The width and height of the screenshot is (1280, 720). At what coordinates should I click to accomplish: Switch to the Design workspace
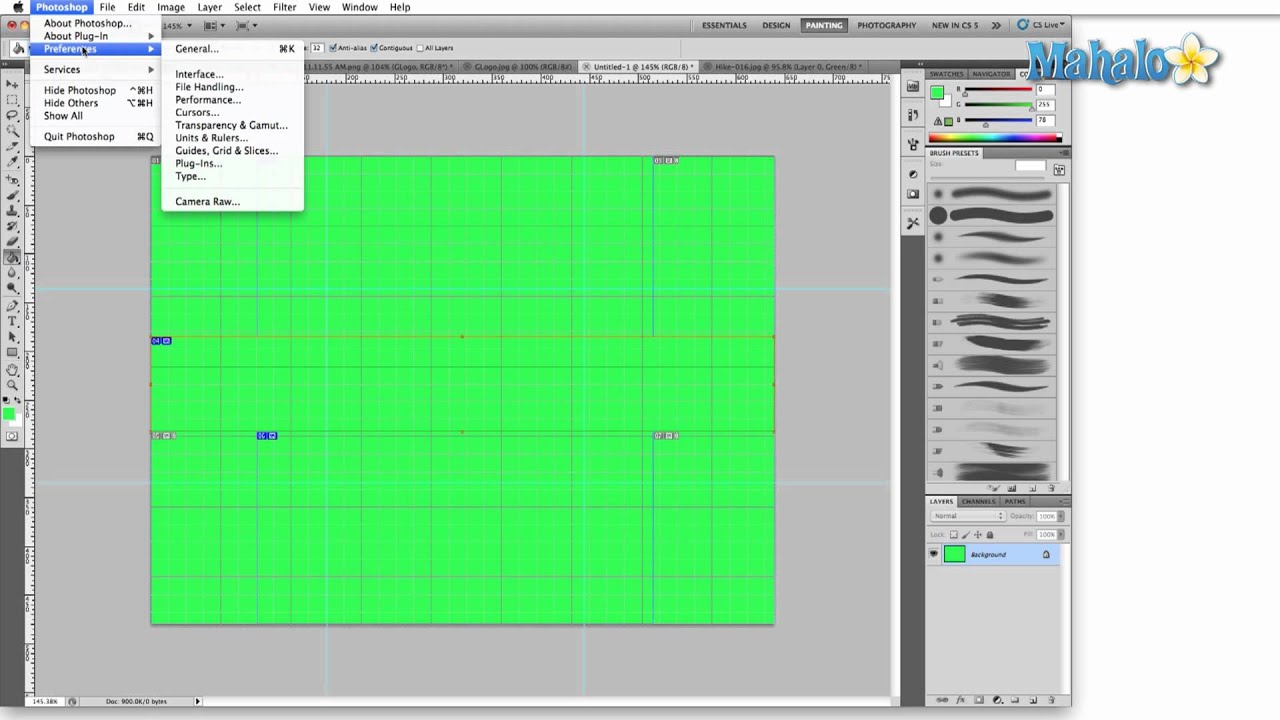[776, 25]
